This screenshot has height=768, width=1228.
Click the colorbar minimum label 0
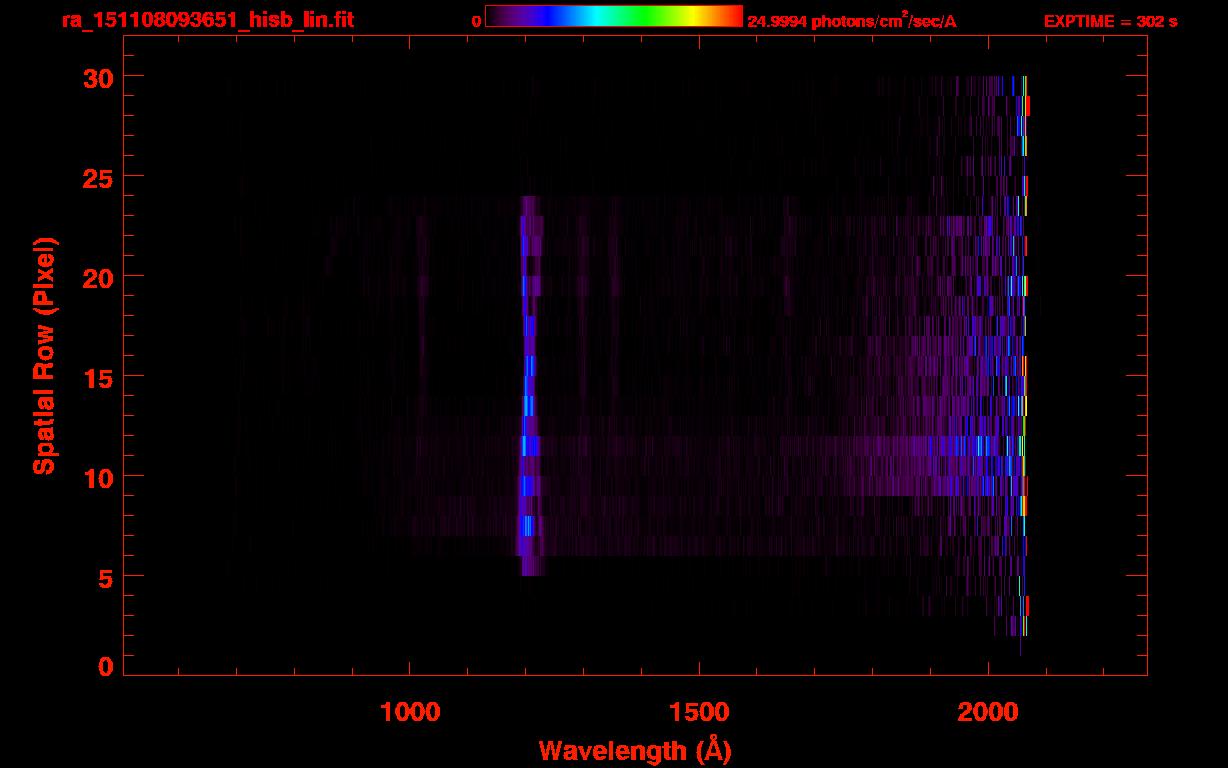pos(476,22)
